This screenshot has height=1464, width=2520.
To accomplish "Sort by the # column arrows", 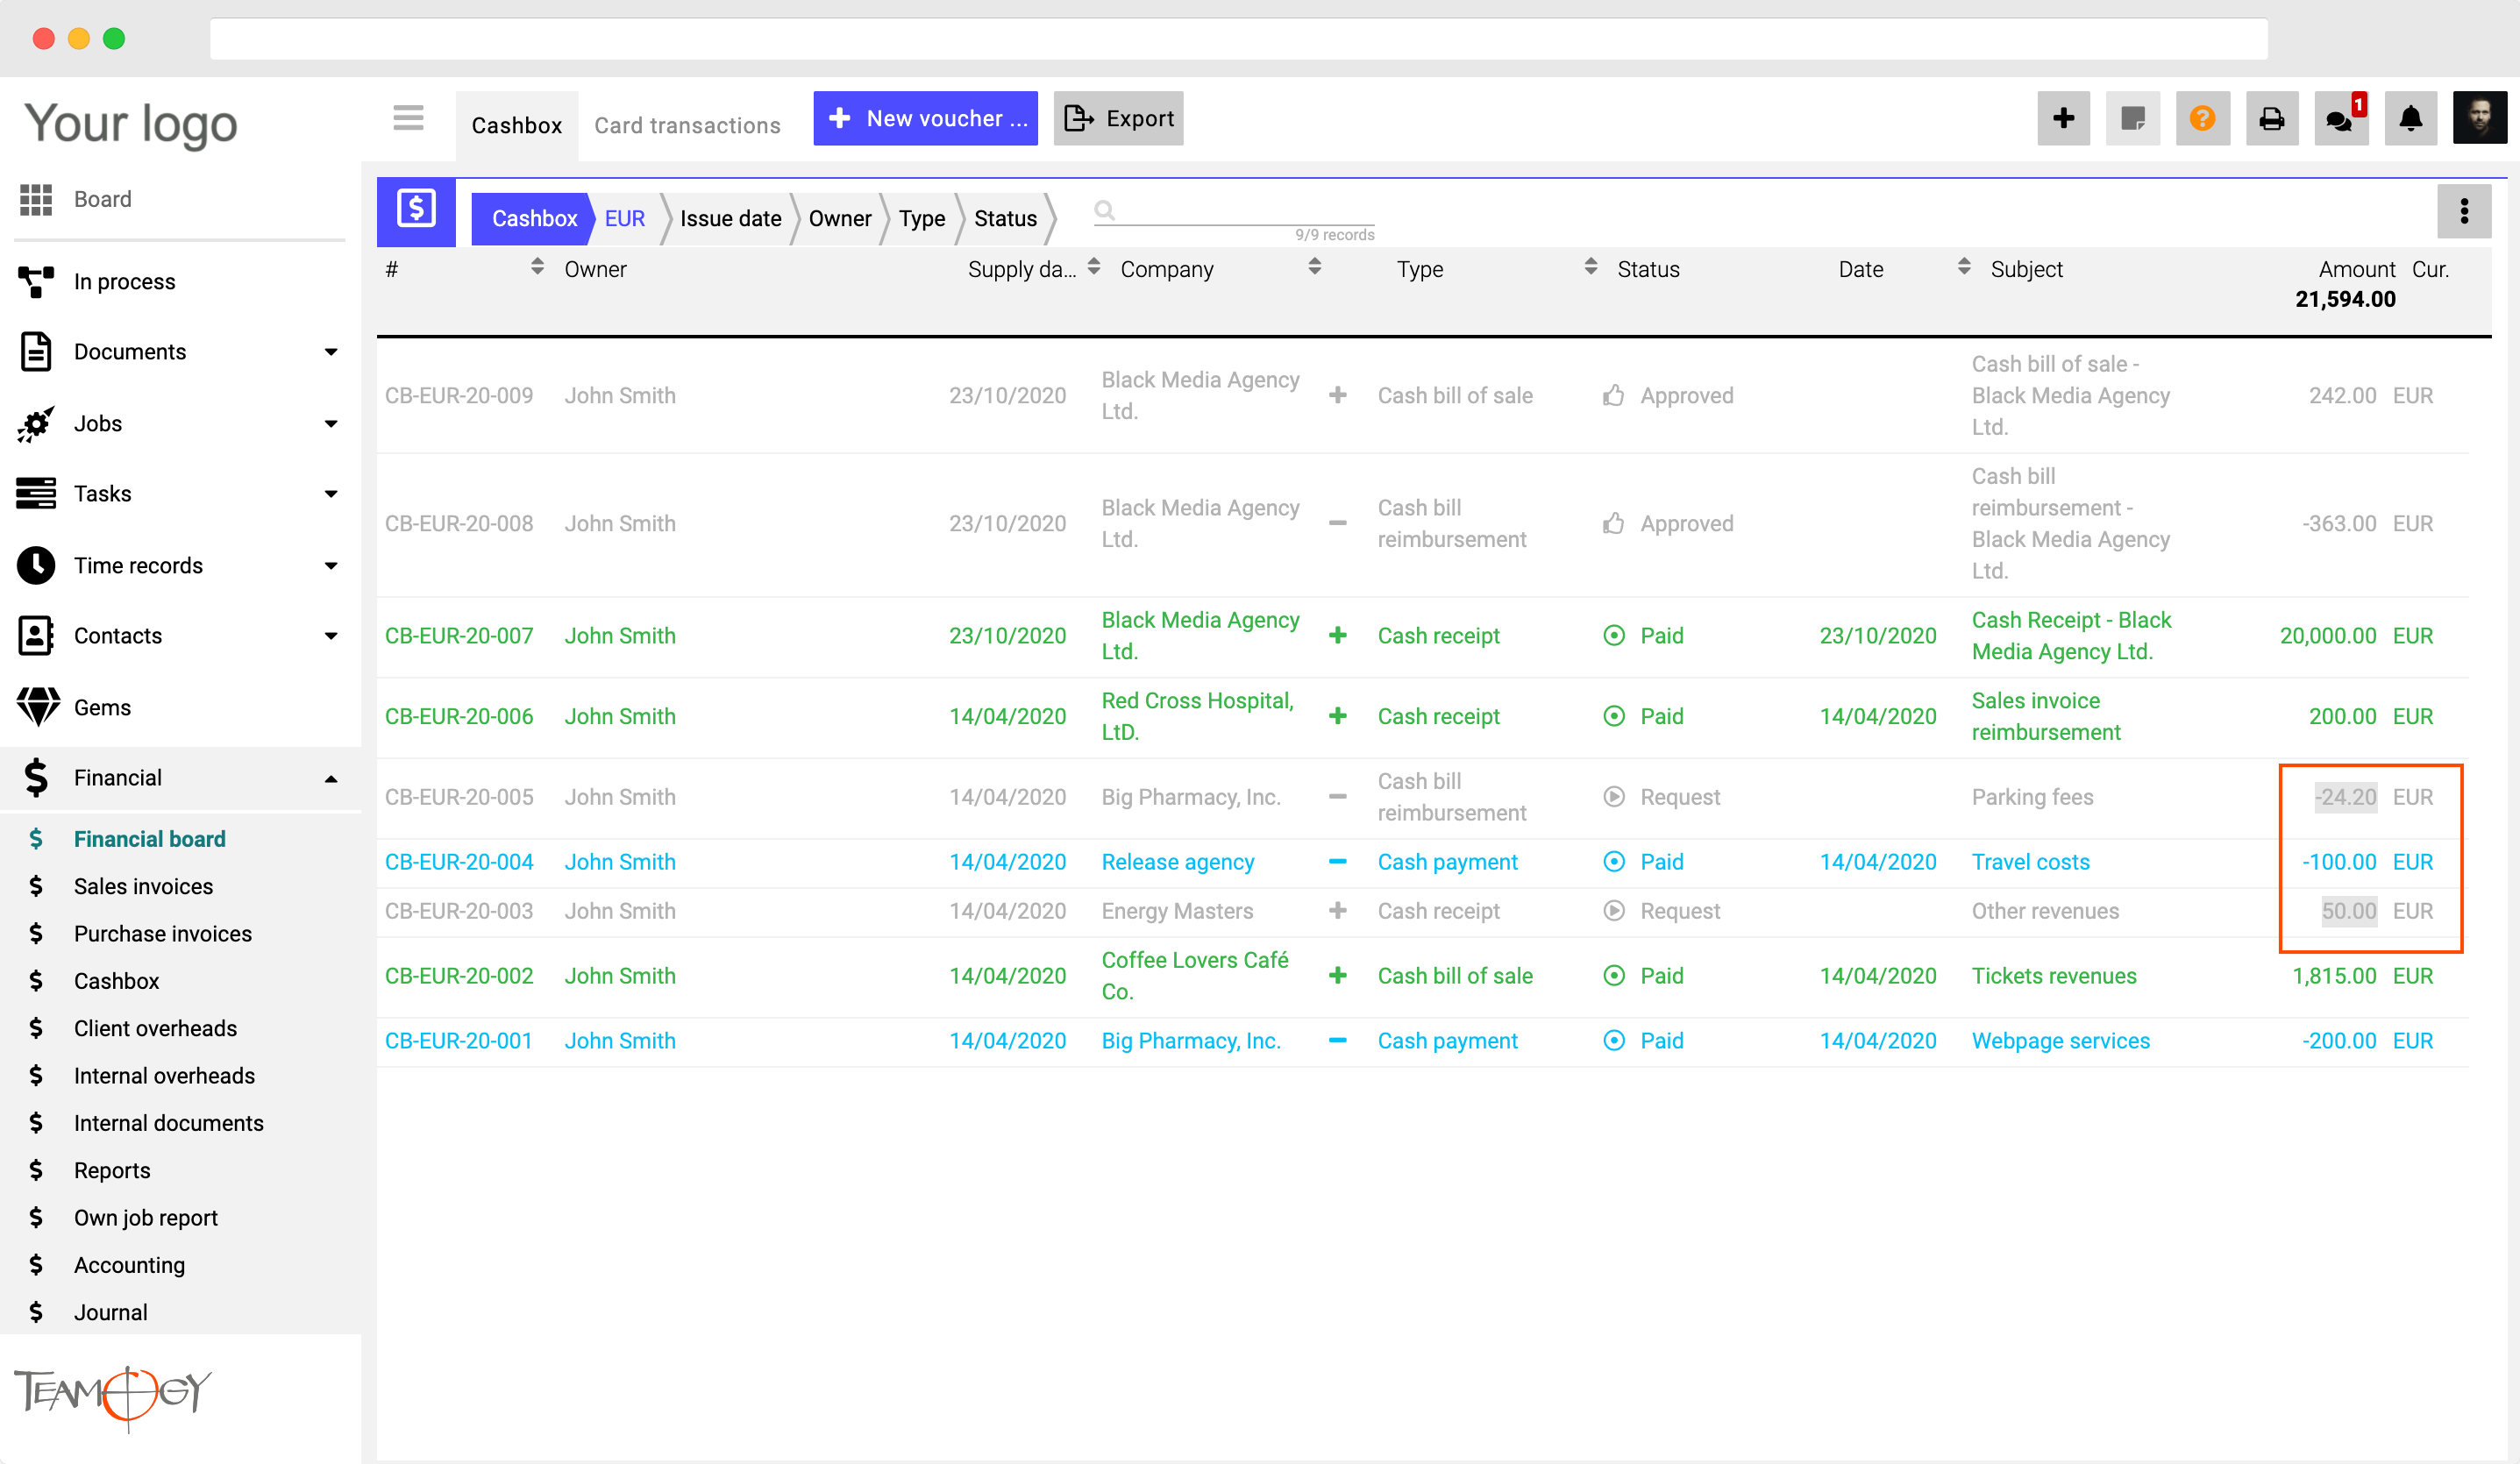I will [x=537, y=266].
